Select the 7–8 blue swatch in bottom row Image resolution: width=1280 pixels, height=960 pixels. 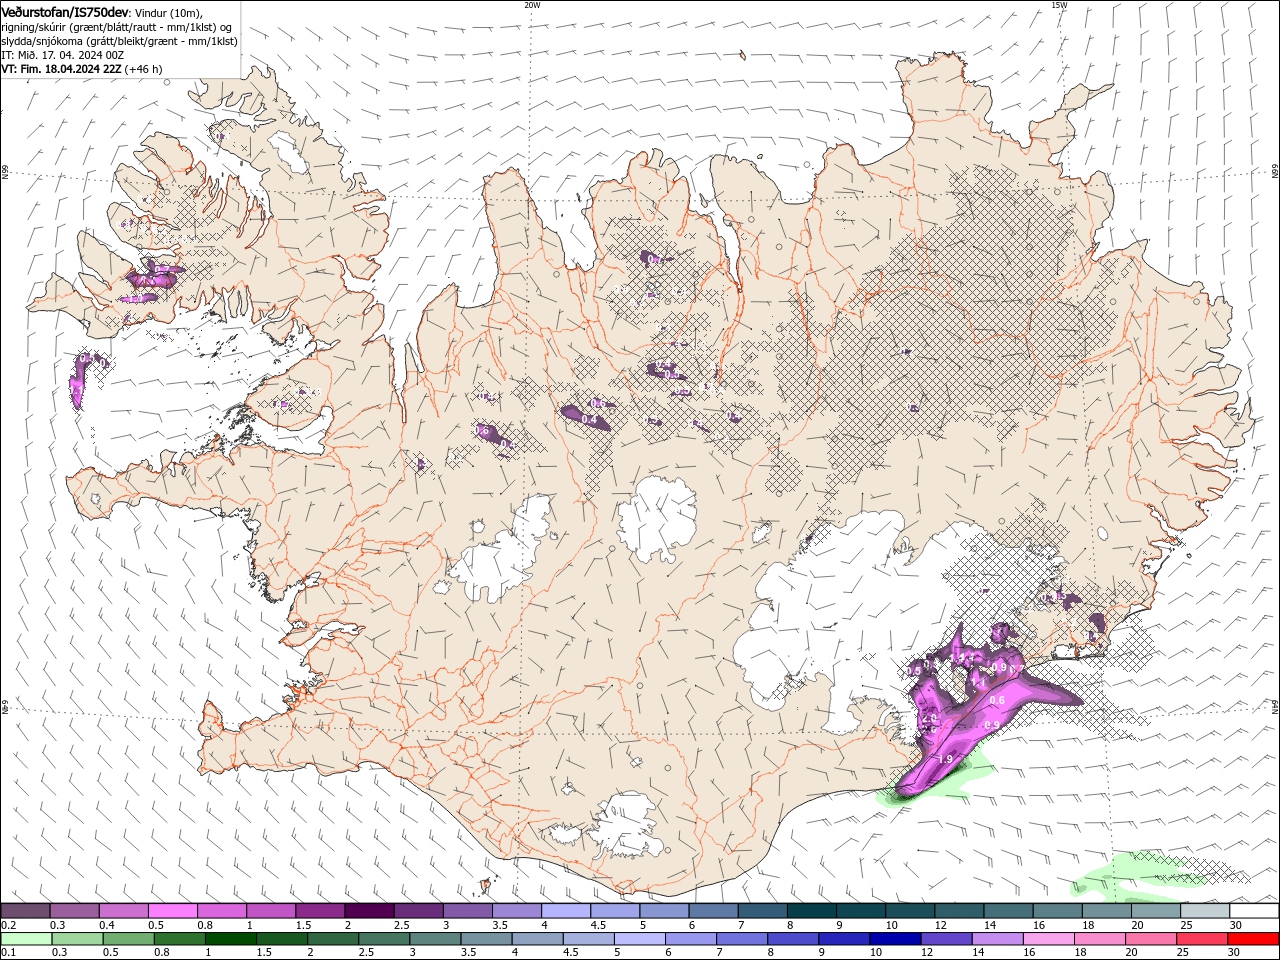[x=741, y=939]
